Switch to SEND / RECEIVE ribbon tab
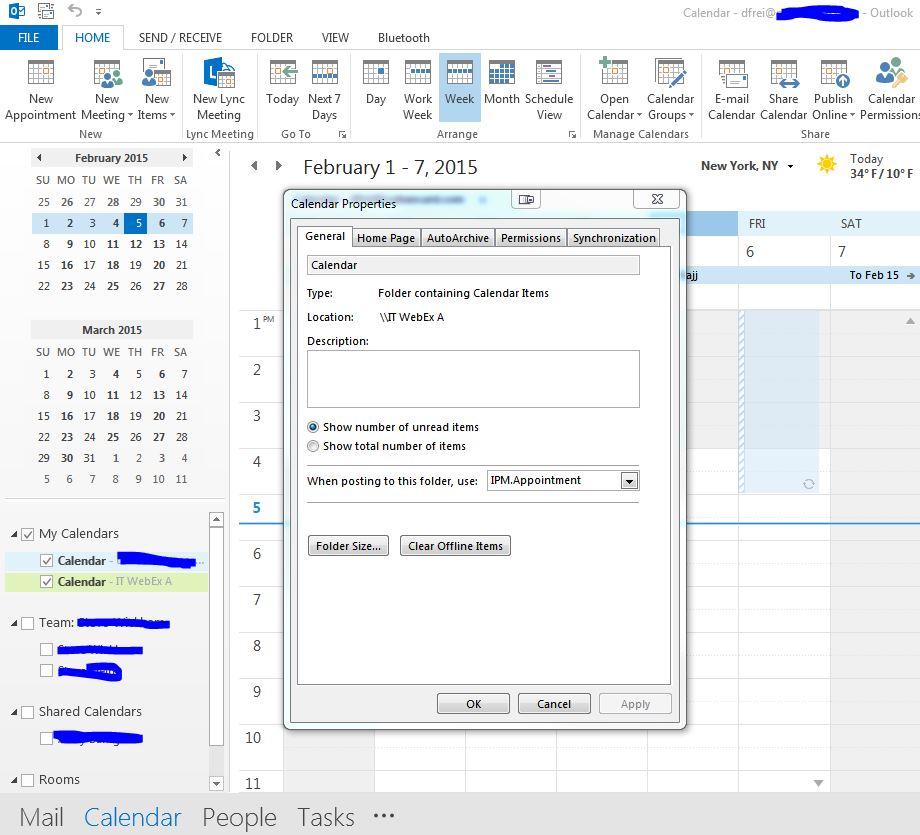 click(180, 38)
